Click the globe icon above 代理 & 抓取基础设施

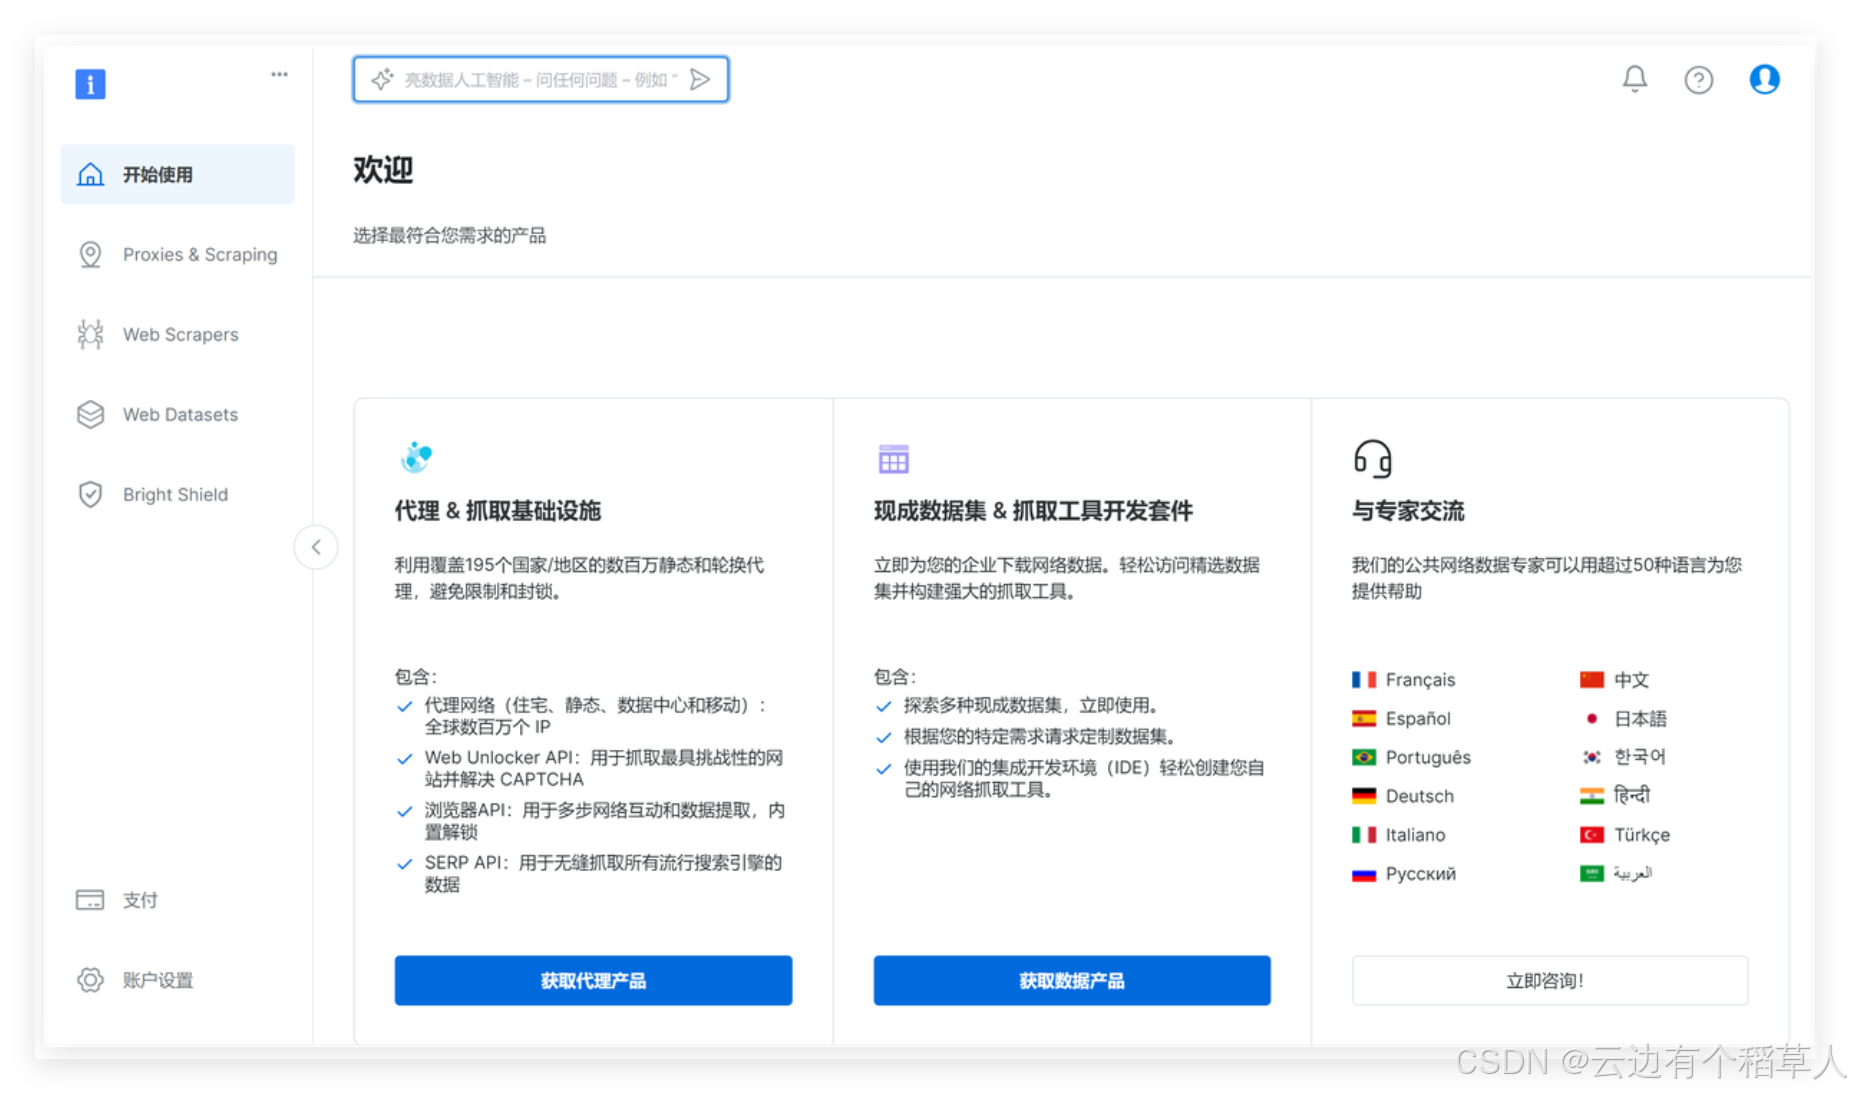[x=416, y=457]
